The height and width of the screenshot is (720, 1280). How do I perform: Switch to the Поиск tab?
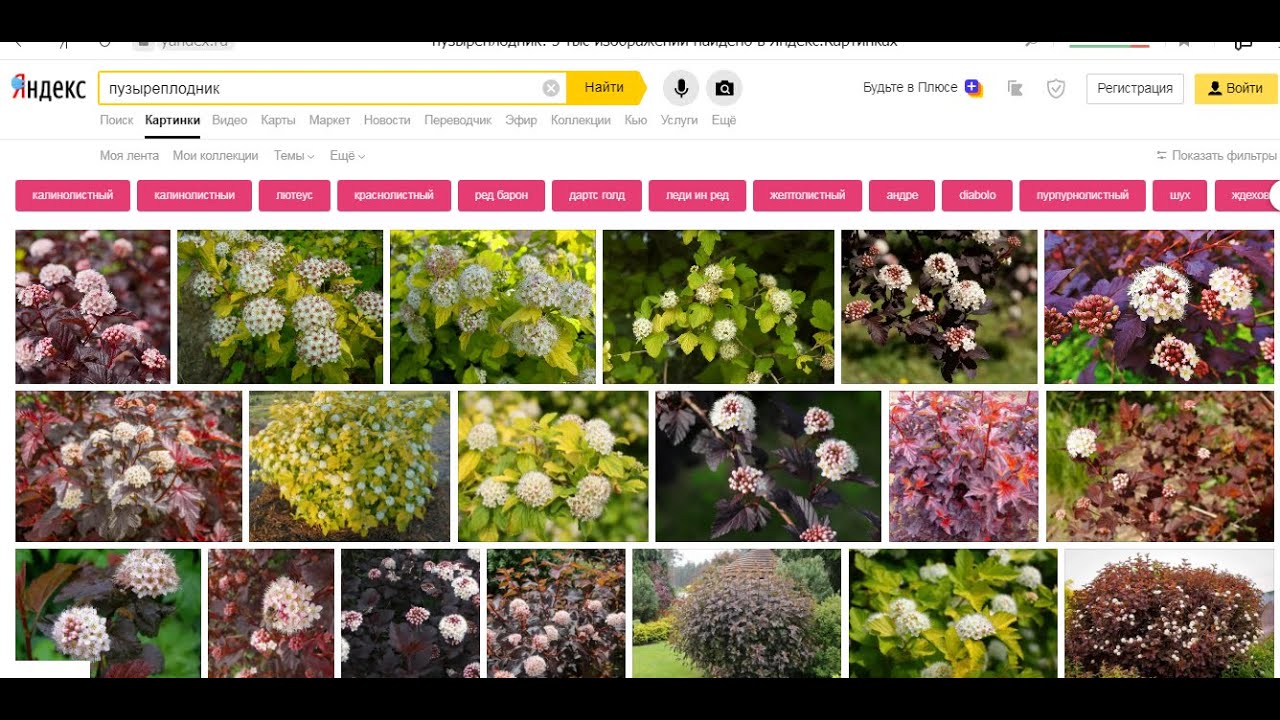(116, 120)
